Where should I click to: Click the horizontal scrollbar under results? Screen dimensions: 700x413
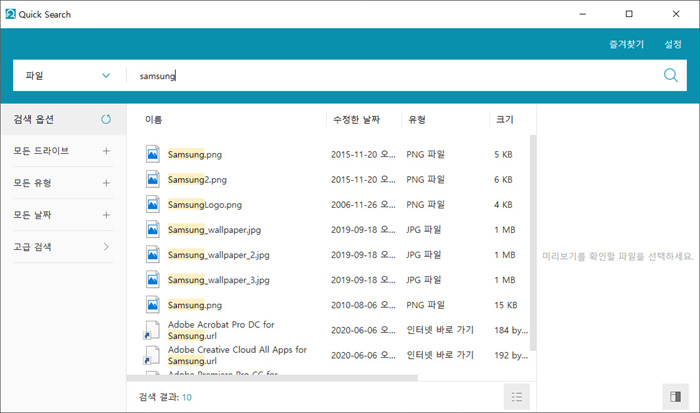tap(280, 378)
